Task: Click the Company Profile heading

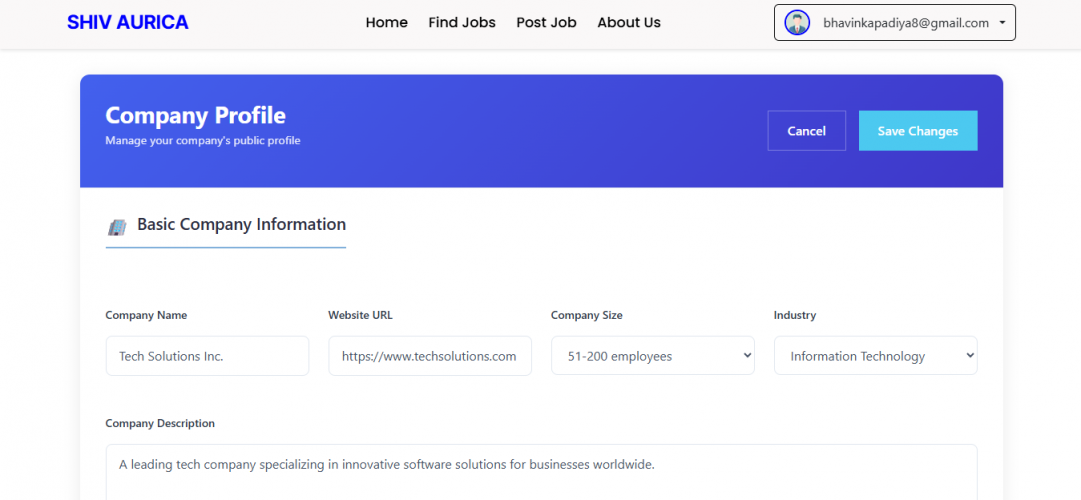Action: click(x=195, y=115)
